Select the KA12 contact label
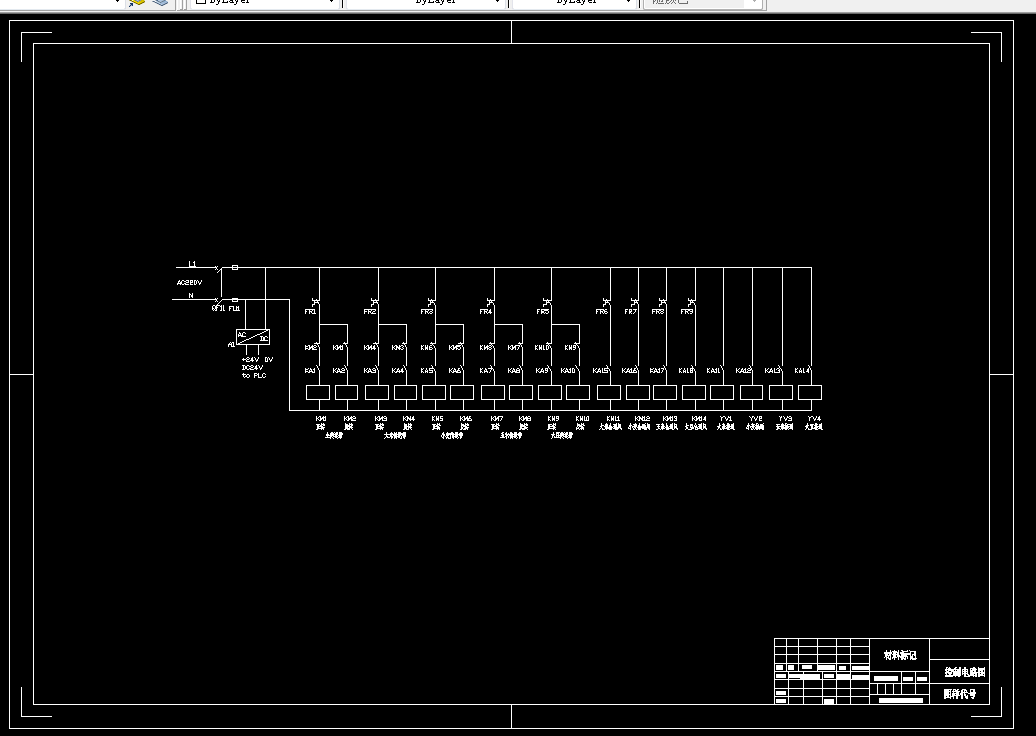The height and width of the screenshot is (736, 1036). coord(743,371)
